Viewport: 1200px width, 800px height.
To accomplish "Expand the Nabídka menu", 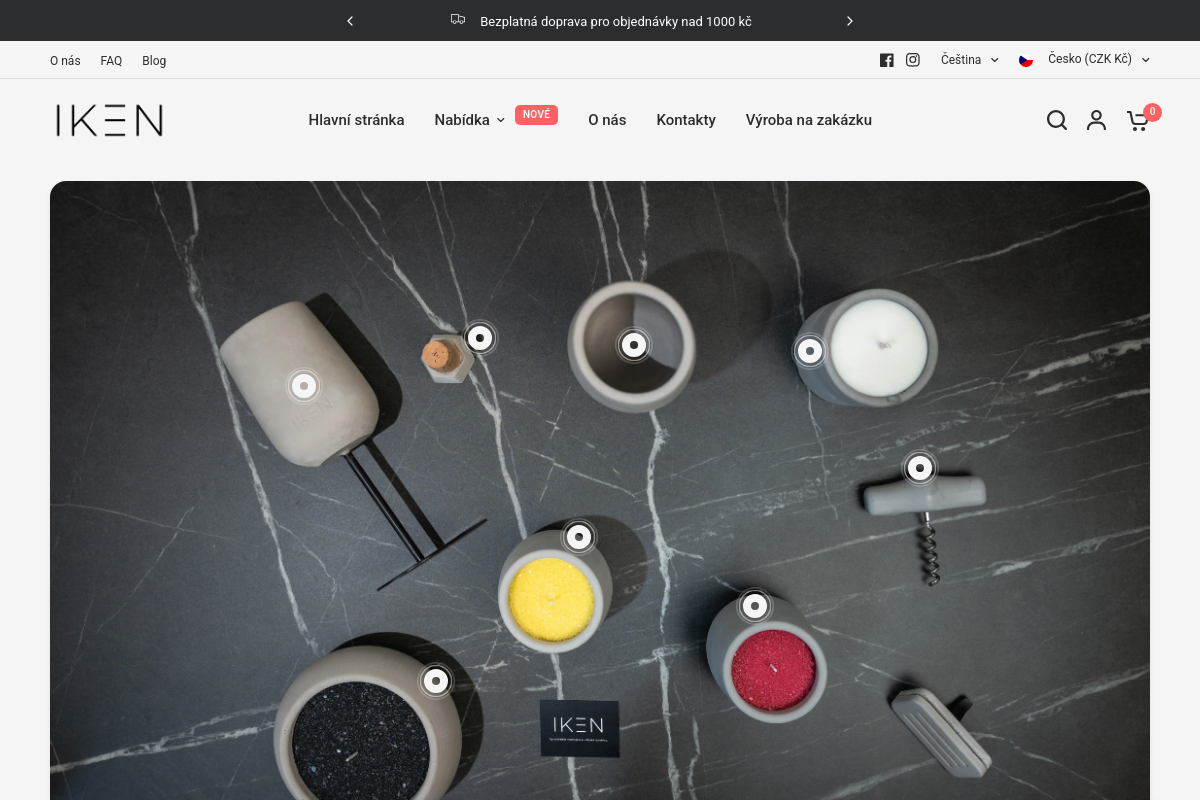I will point(469,120).
